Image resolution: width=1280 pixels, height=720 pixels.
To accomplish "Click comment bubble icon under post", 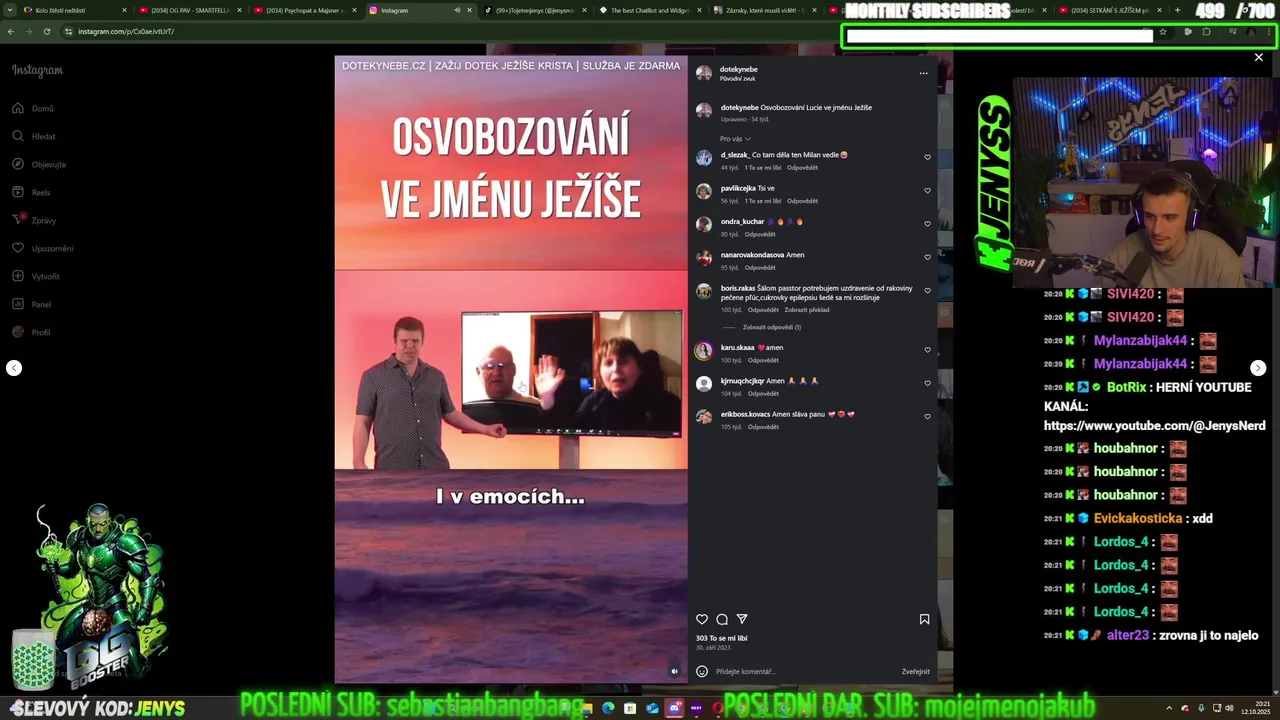I will pos(722,619).
